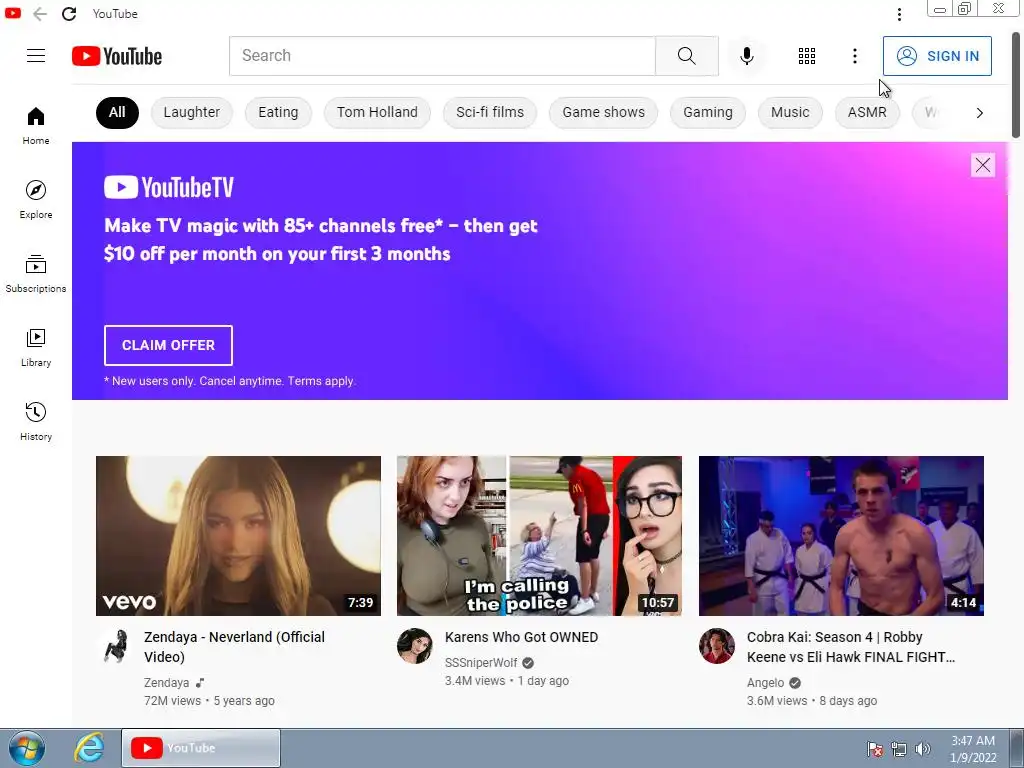This screenshot has height=768, width=1024.
Task: Focus the Search input field
Action: click(x=442, y=56)
